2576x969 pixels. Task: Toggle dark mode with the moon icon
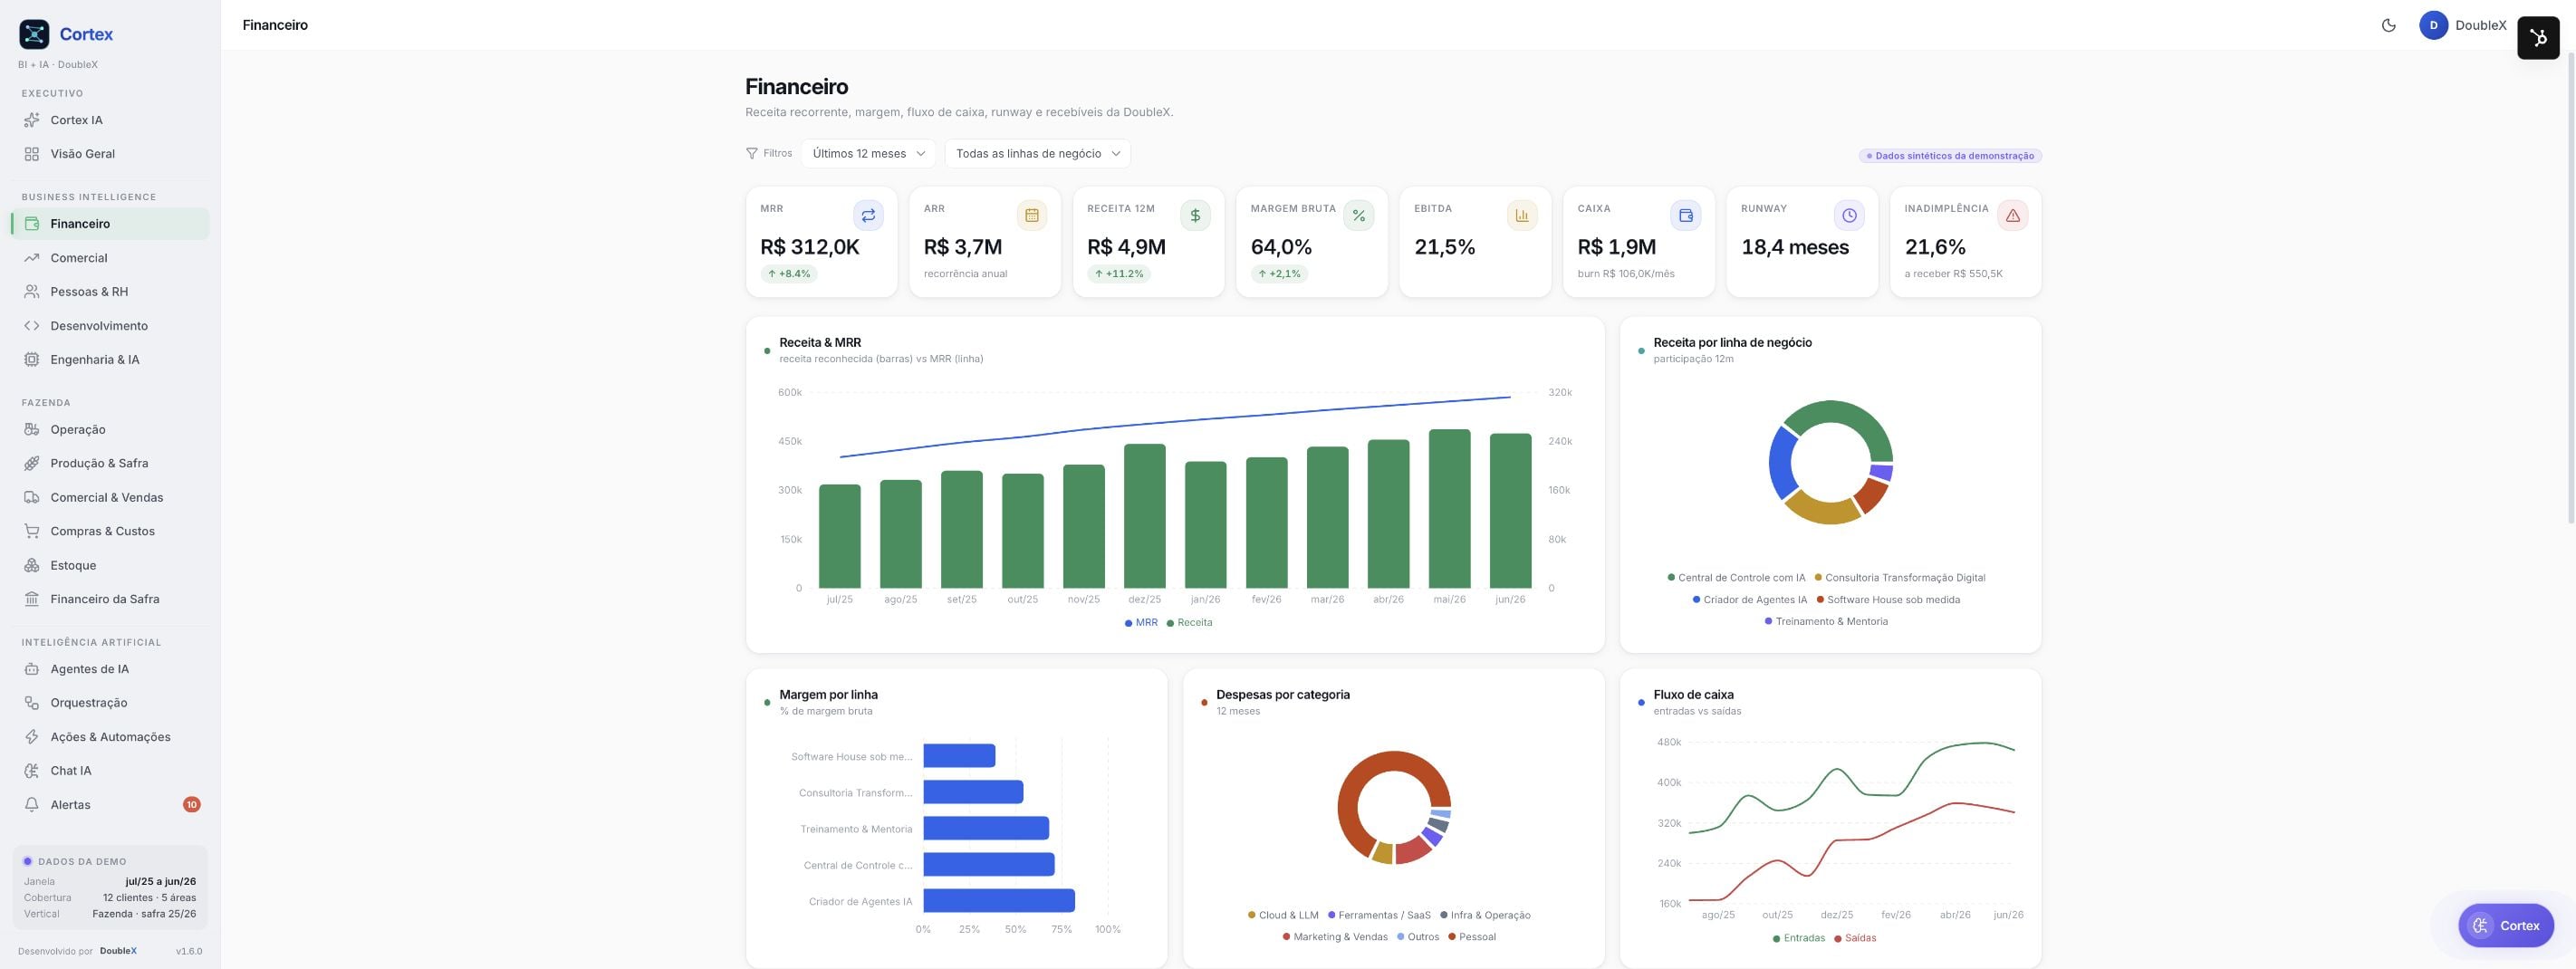(2388, 25)
